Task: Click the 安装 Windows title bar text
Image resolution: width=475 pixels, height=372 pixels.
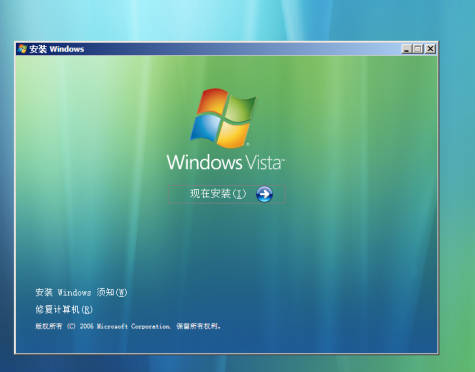Action: pos(57,49)
